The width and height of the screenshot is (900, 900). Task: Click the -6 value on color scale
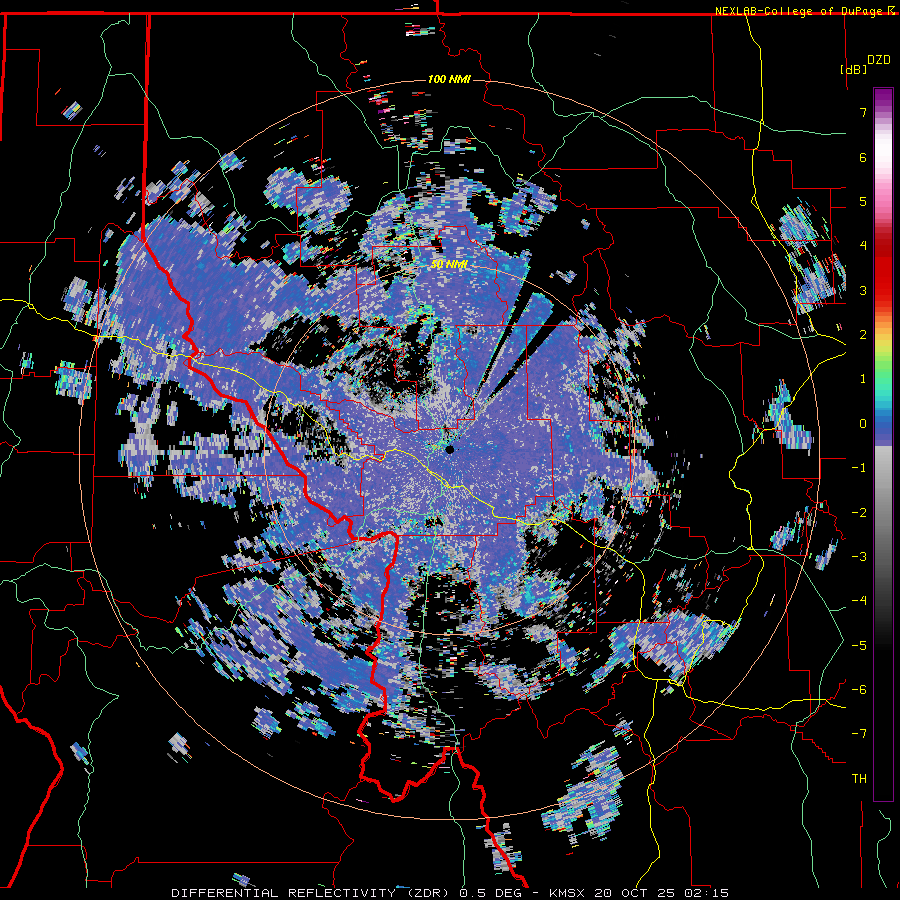point(859,690)
